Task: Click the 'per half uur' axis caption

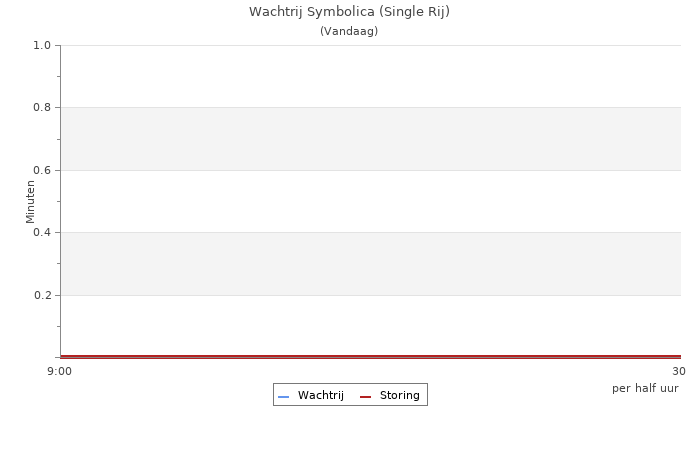Action: click(x=645, y=388)
